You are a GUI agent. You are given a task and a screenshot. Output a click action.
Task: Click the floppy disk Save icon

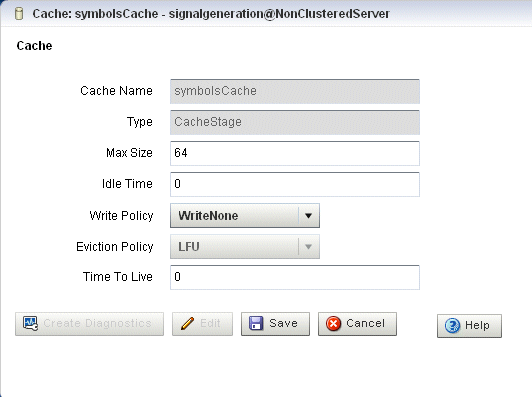pyautogui.click(x=256, y=323)
